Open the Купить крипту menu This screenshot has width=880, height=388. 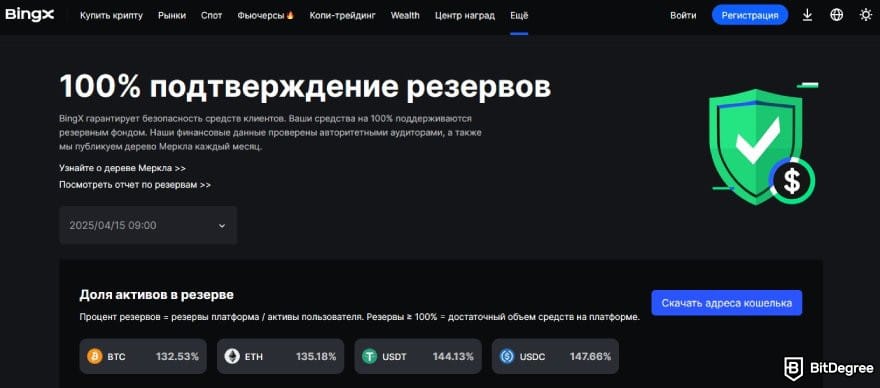(x=111, y=16)
